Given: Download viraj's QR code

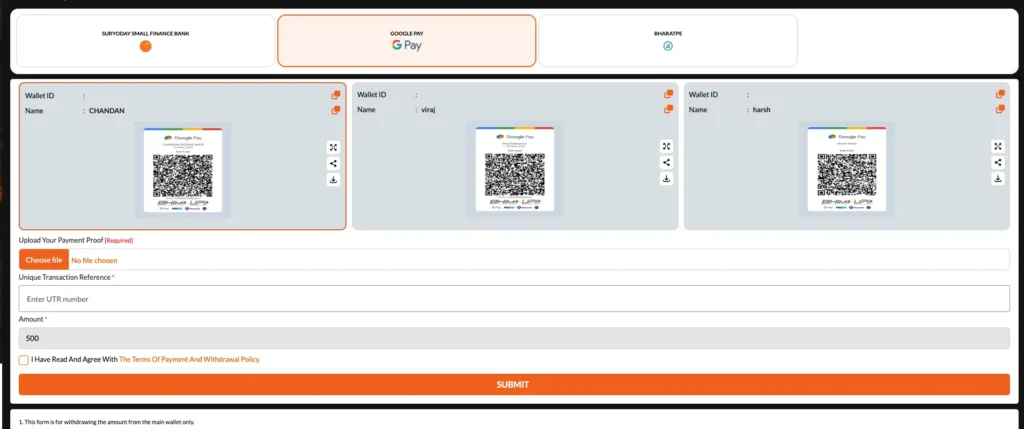Looking at the screenshot, I should pos(666,179).
